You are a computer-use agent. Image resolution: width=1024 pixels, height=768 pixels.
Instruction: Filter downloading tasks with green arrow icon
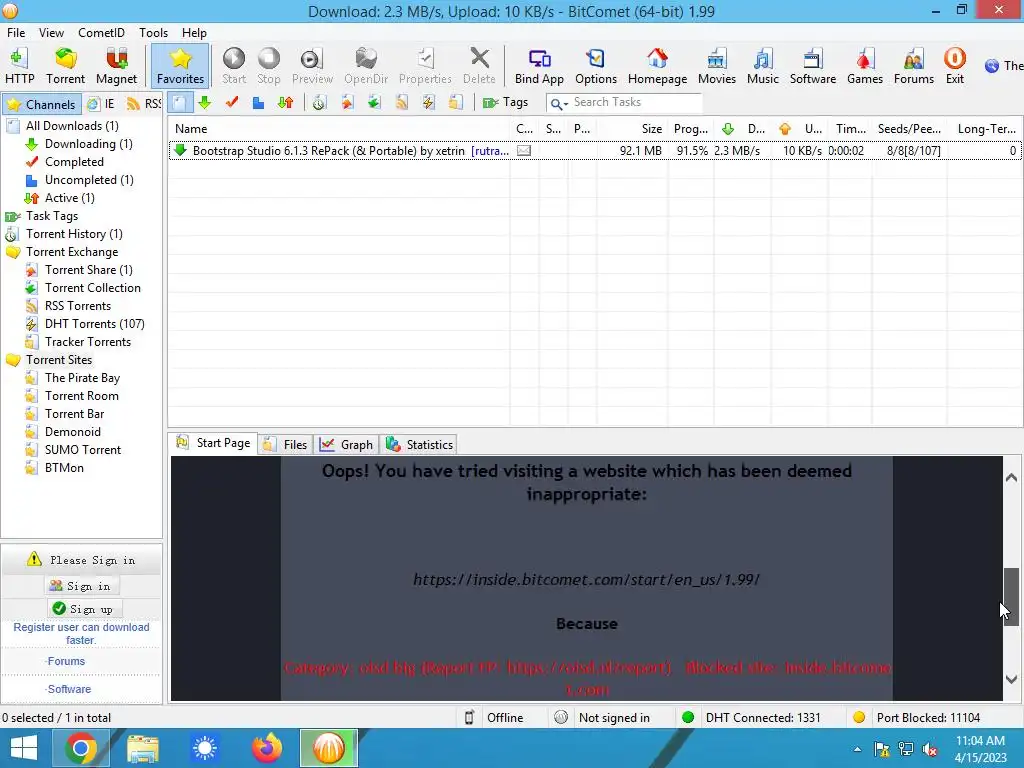(x=204, y=103)
